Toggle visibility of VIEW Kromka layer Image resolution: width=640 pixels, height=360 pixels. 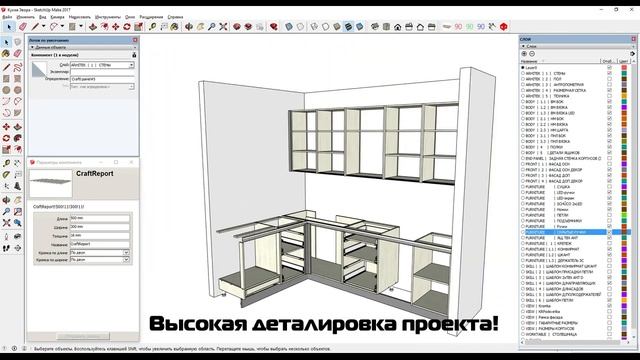[x=609, y=306]
